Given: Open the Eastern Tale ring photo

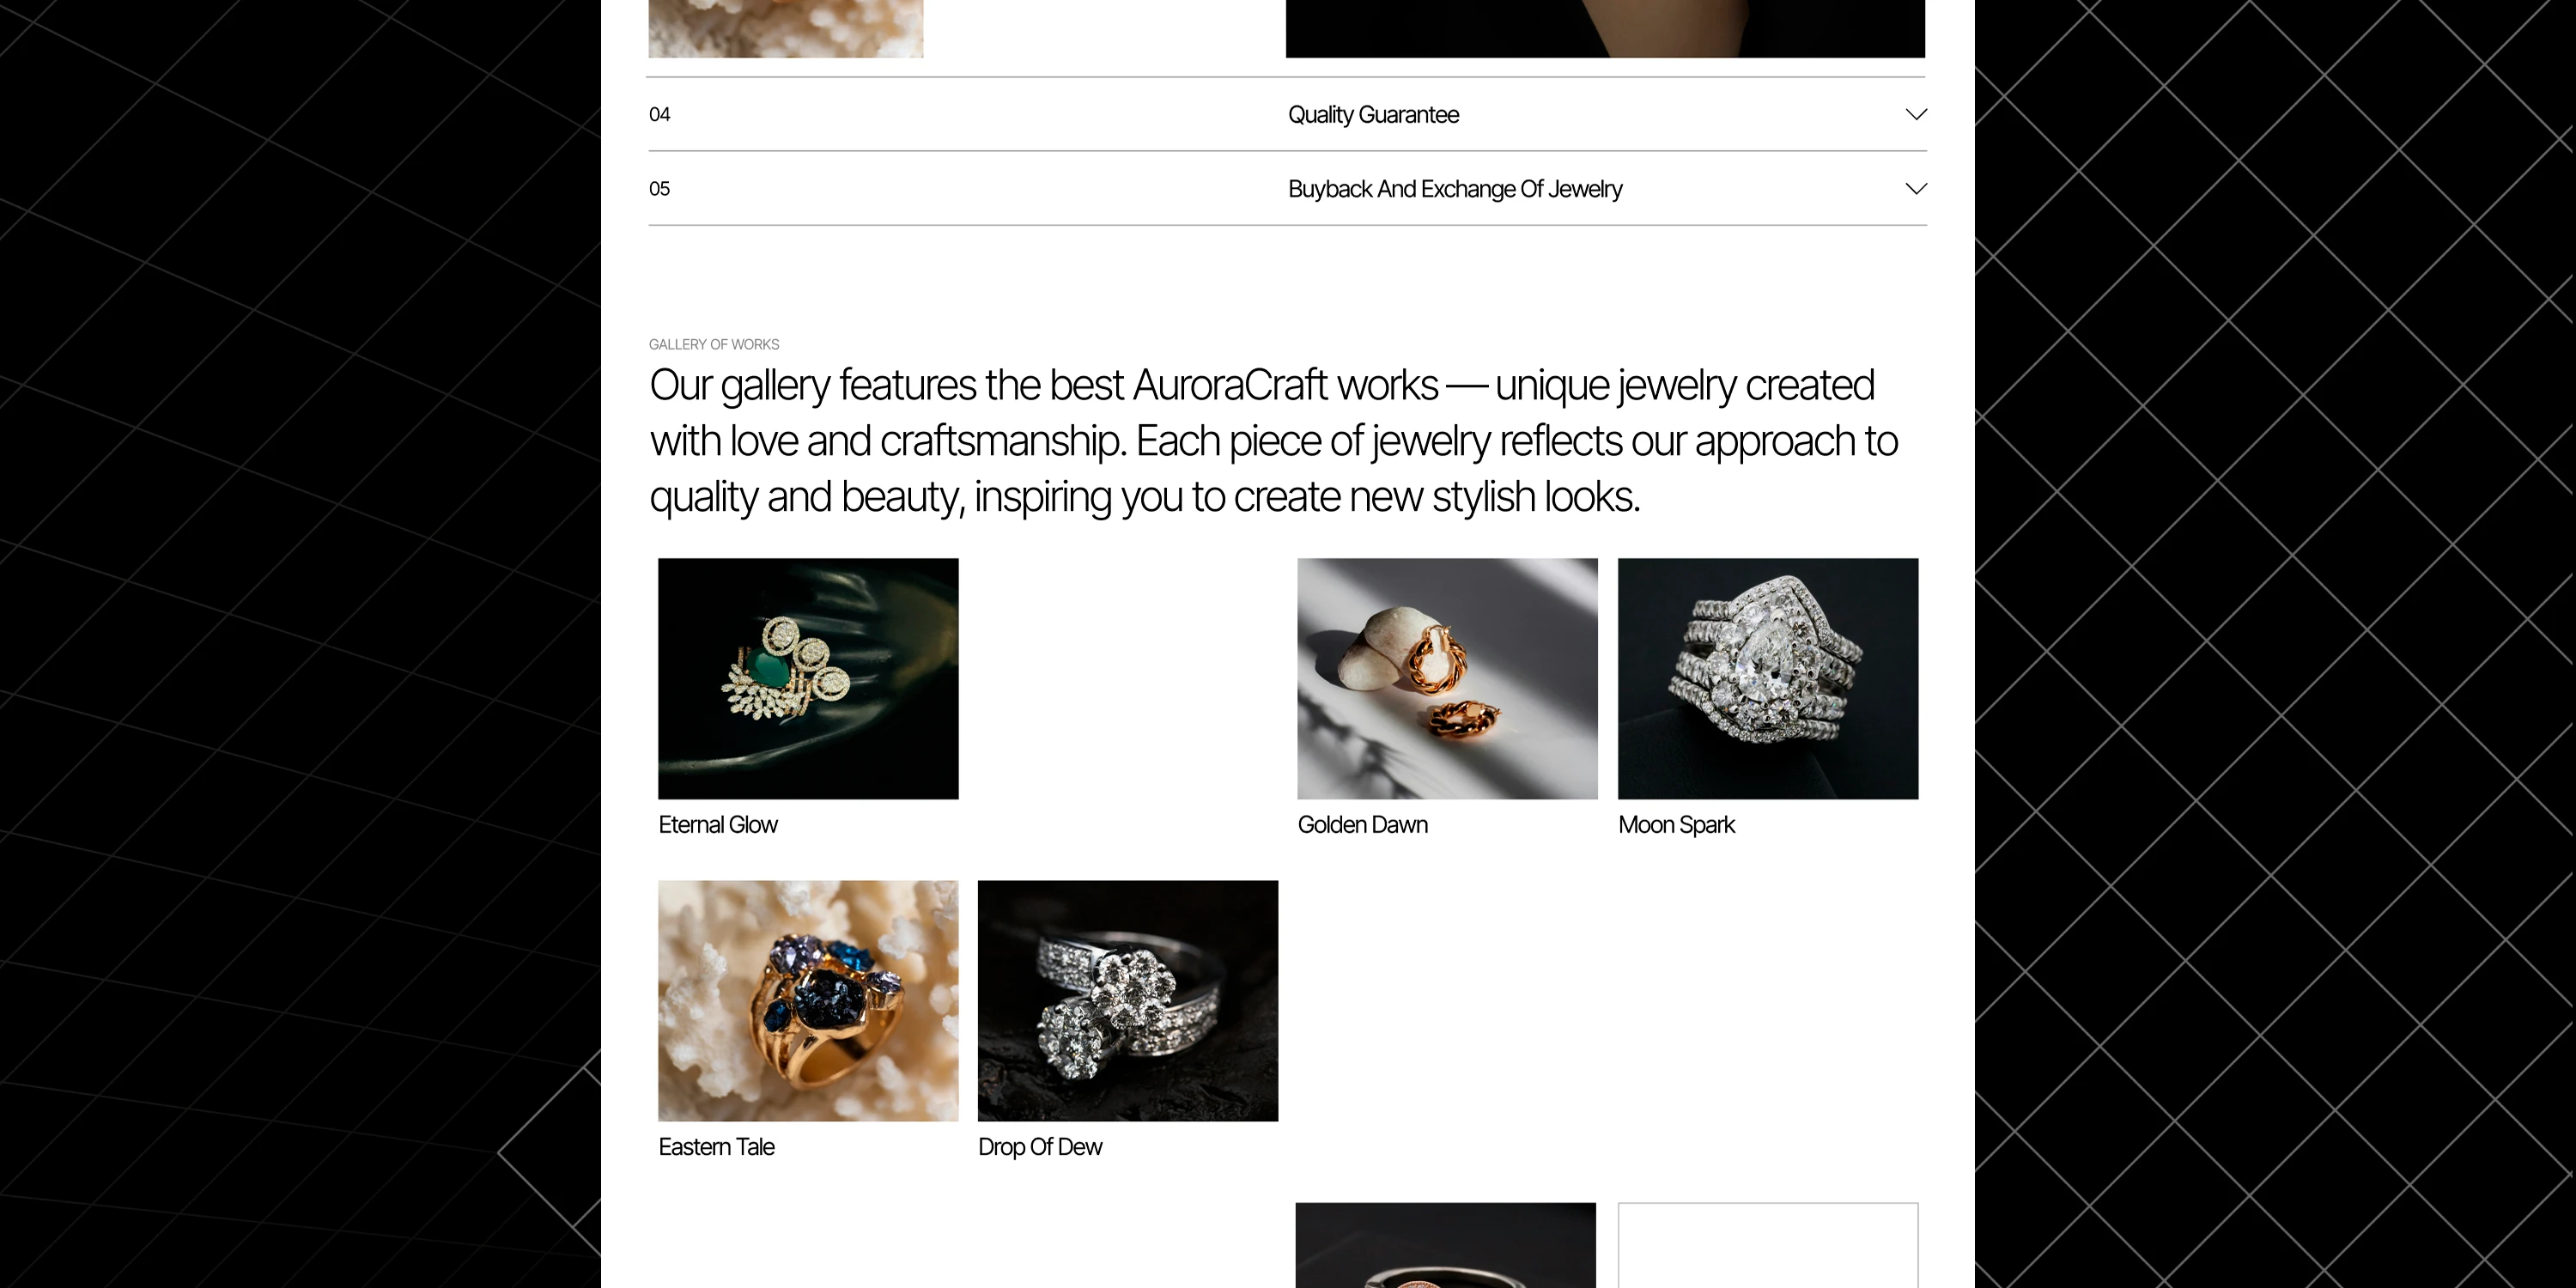Looking at the screenshot, I should 808,1000.
